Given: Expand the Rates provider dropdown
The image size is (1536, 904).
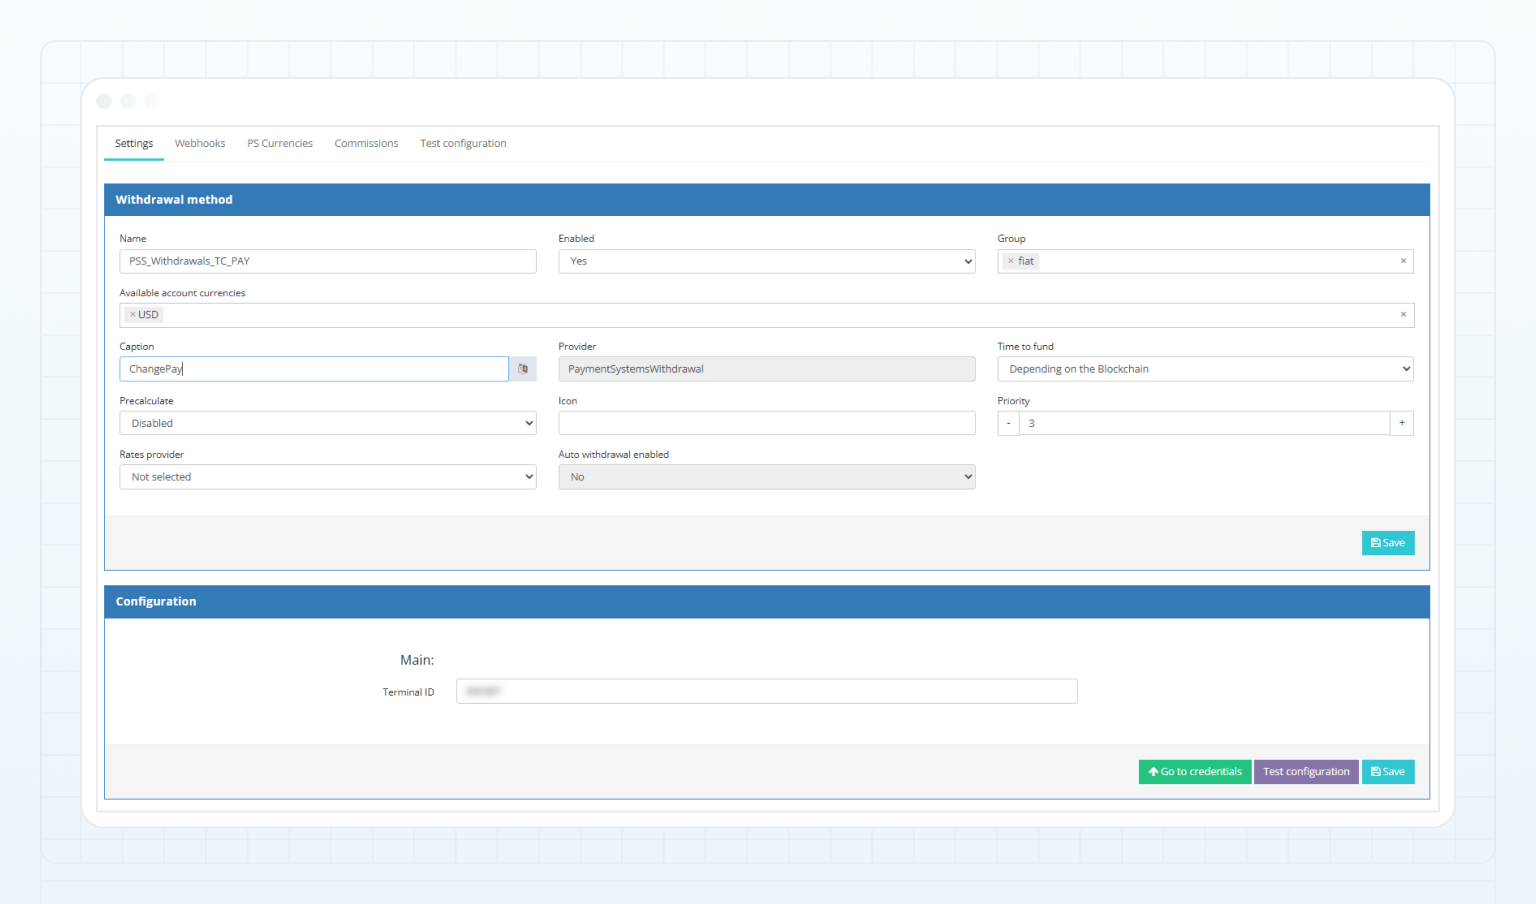Looking at the screenshot, I should (x=327, y=476).
